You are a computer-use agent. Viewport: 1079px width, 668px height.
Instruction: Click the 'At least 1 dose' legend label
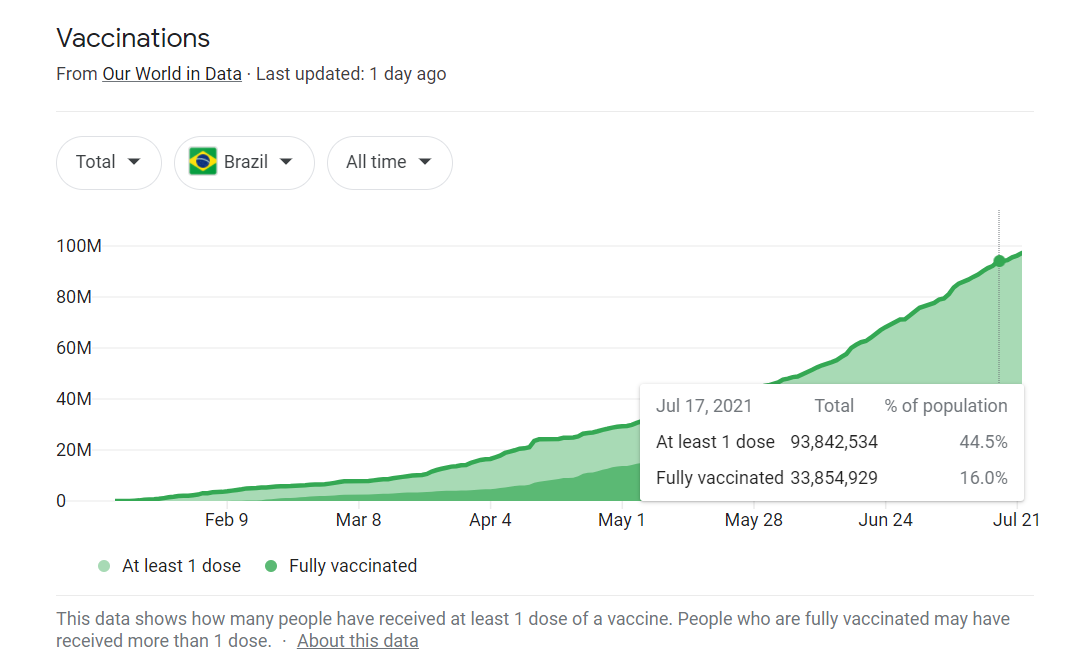(x=181, y=566)
